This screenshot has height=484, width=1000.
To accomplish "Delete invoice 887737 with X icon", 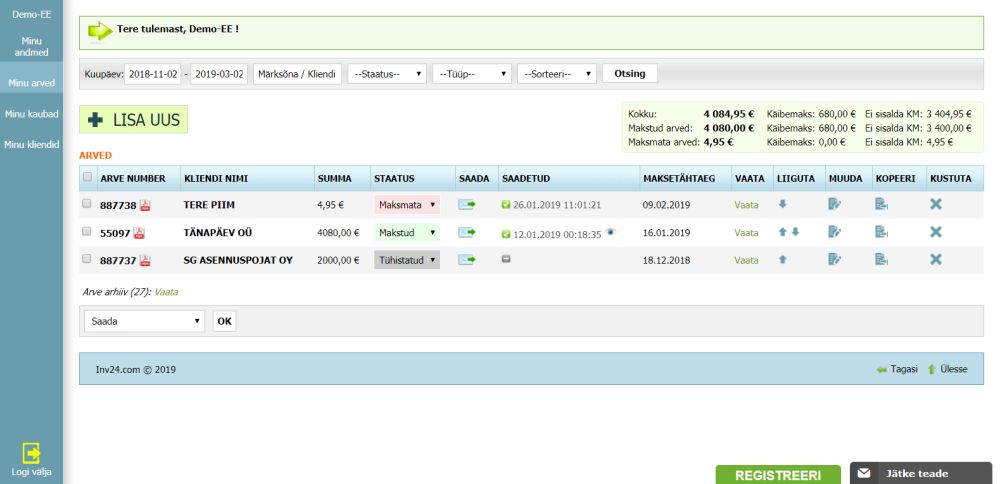I will [936, 260].
